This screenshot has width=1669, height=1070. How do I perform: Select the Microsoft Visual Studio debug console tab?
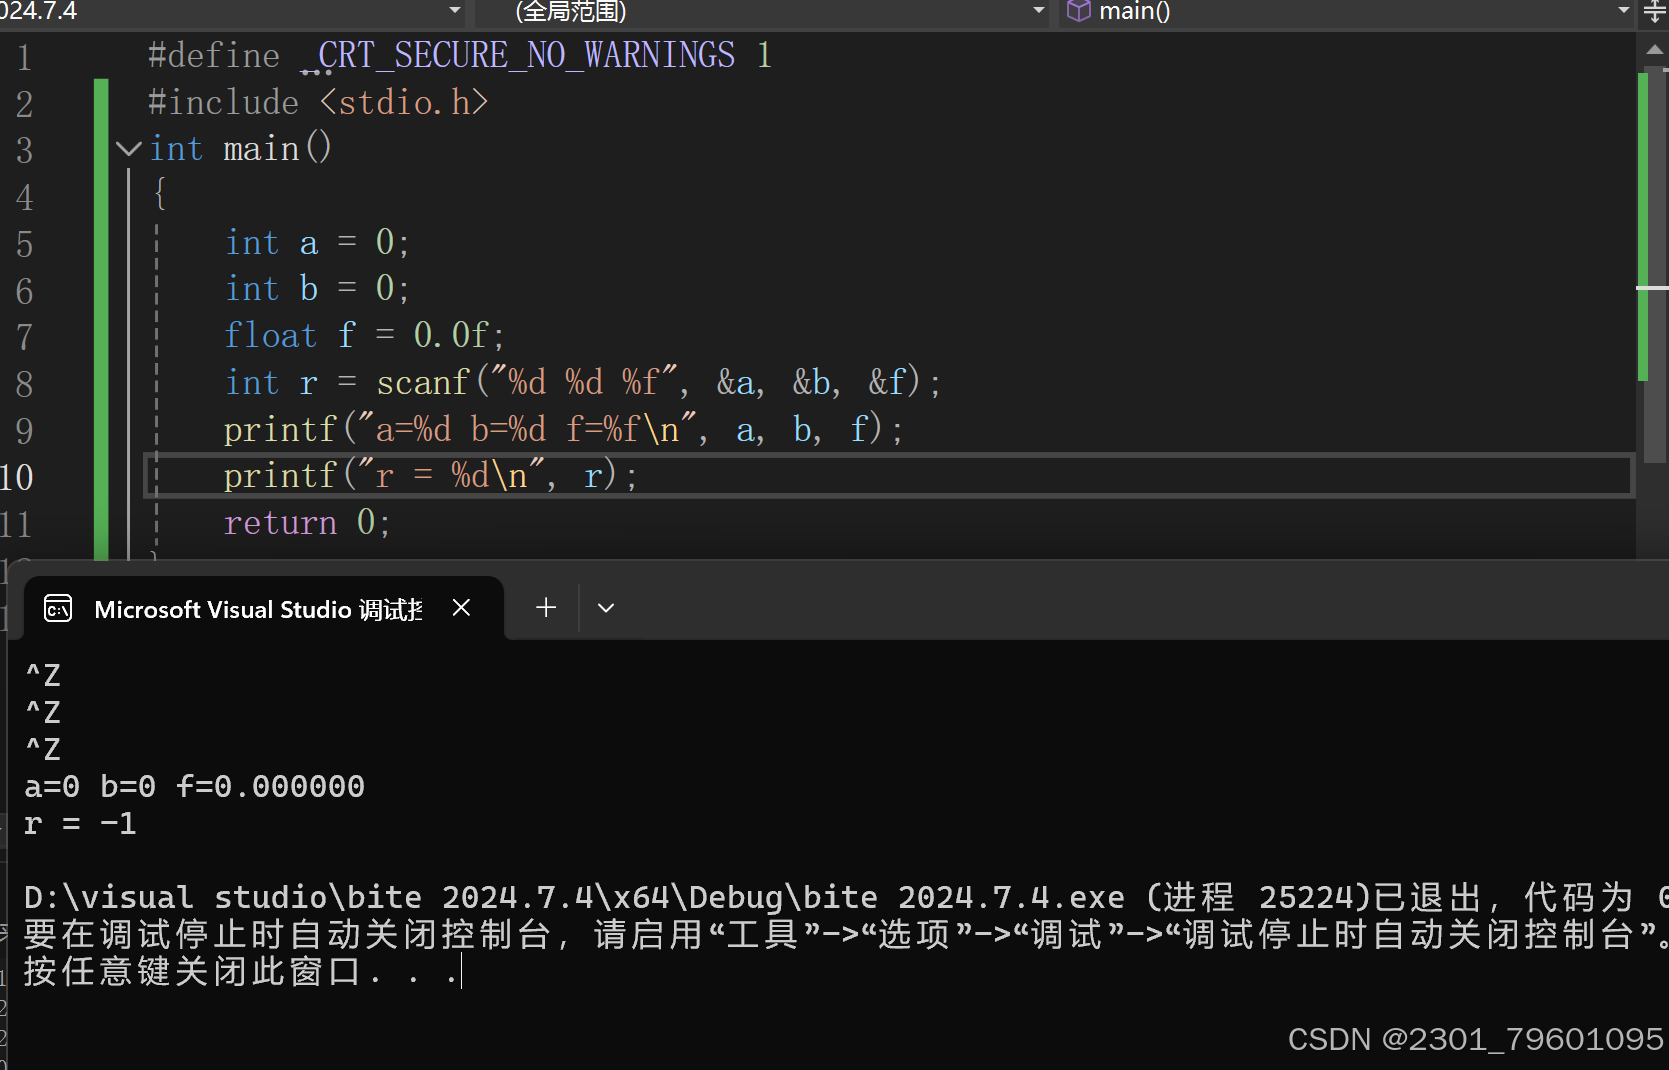tap(263, 608)
